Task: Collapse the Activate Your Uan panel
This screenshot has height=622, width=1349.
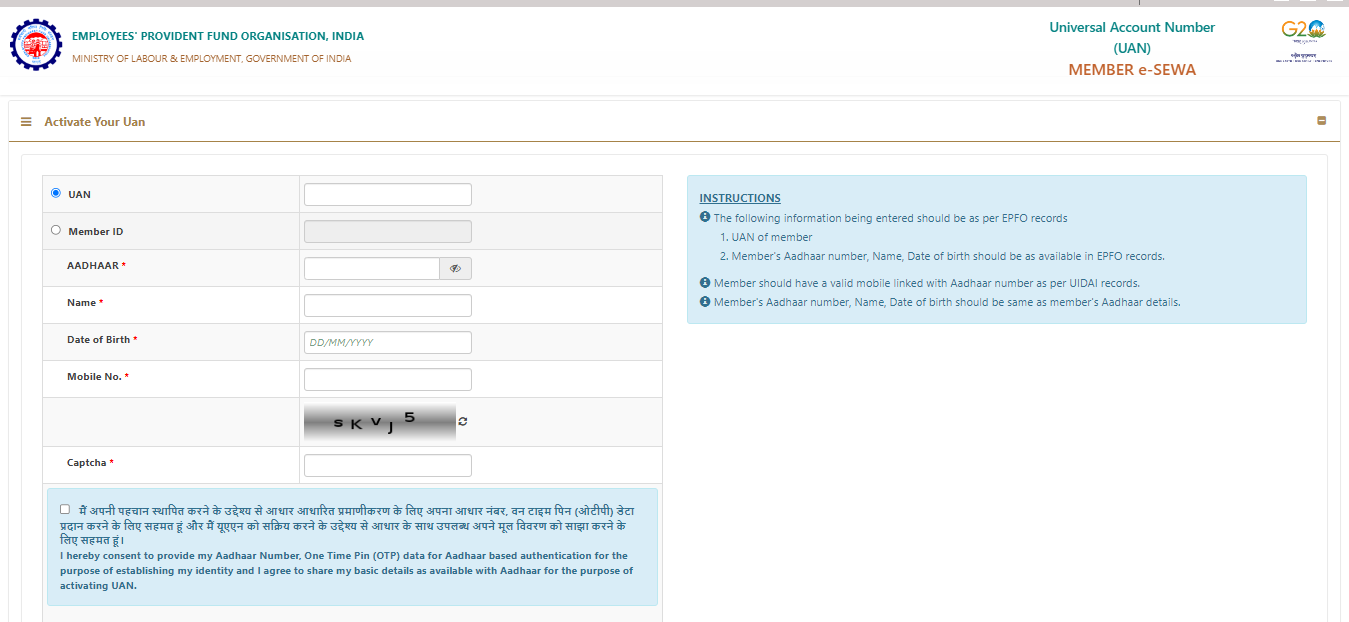Action: point(1321,121)
